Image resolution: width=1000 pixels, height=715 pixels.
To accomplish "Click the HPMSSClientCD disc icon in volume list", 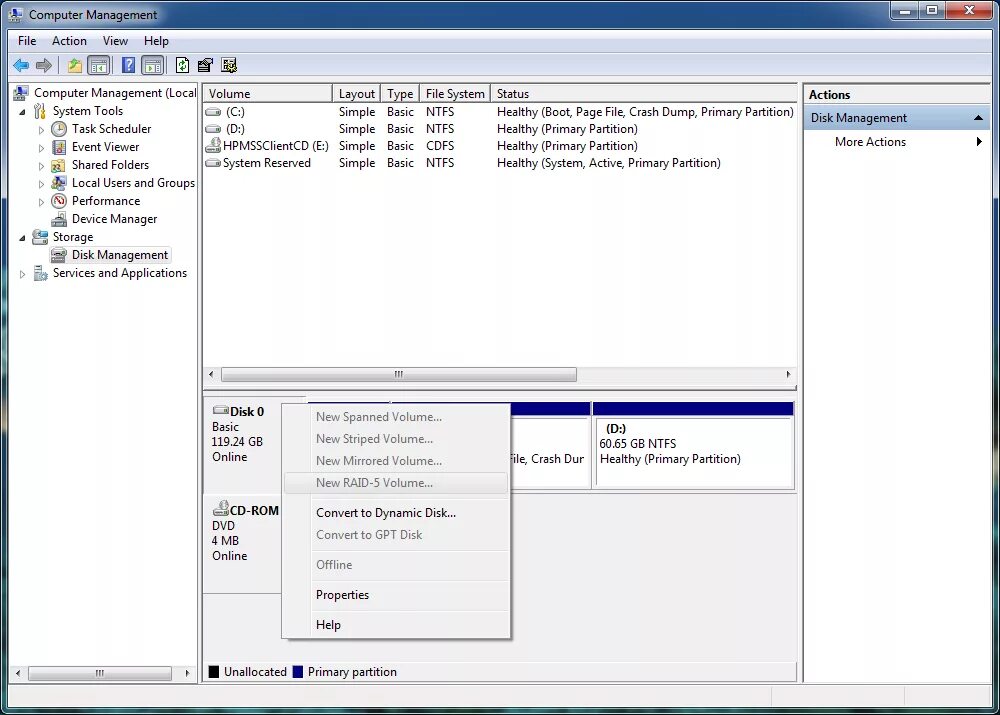I will point(213,146).
